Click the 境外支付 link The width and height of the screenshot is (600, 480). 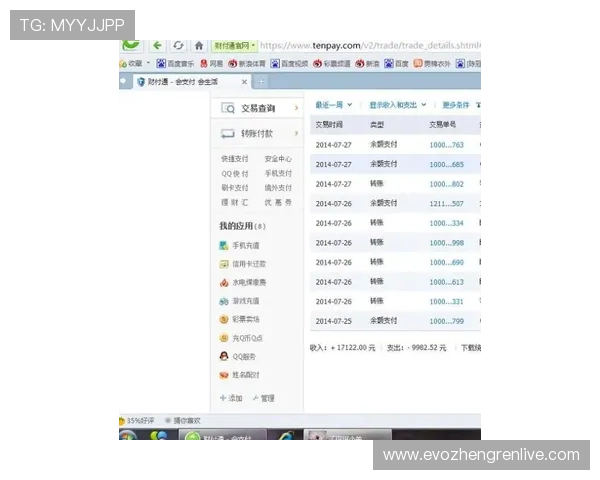(x=278, y=188)
